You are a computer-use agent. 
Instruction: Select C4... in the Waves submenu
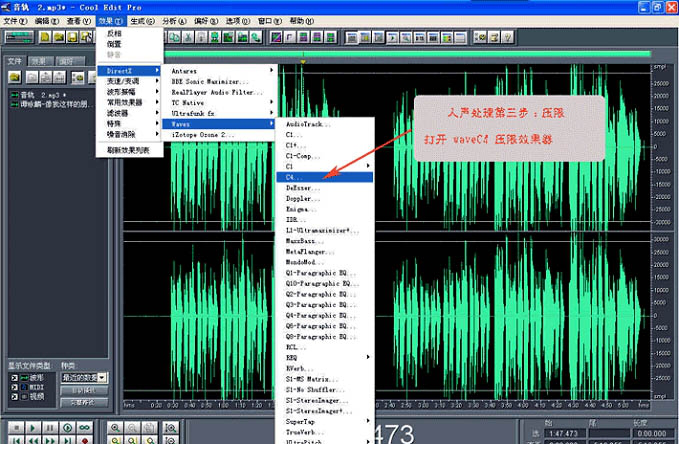pos(325,177)
